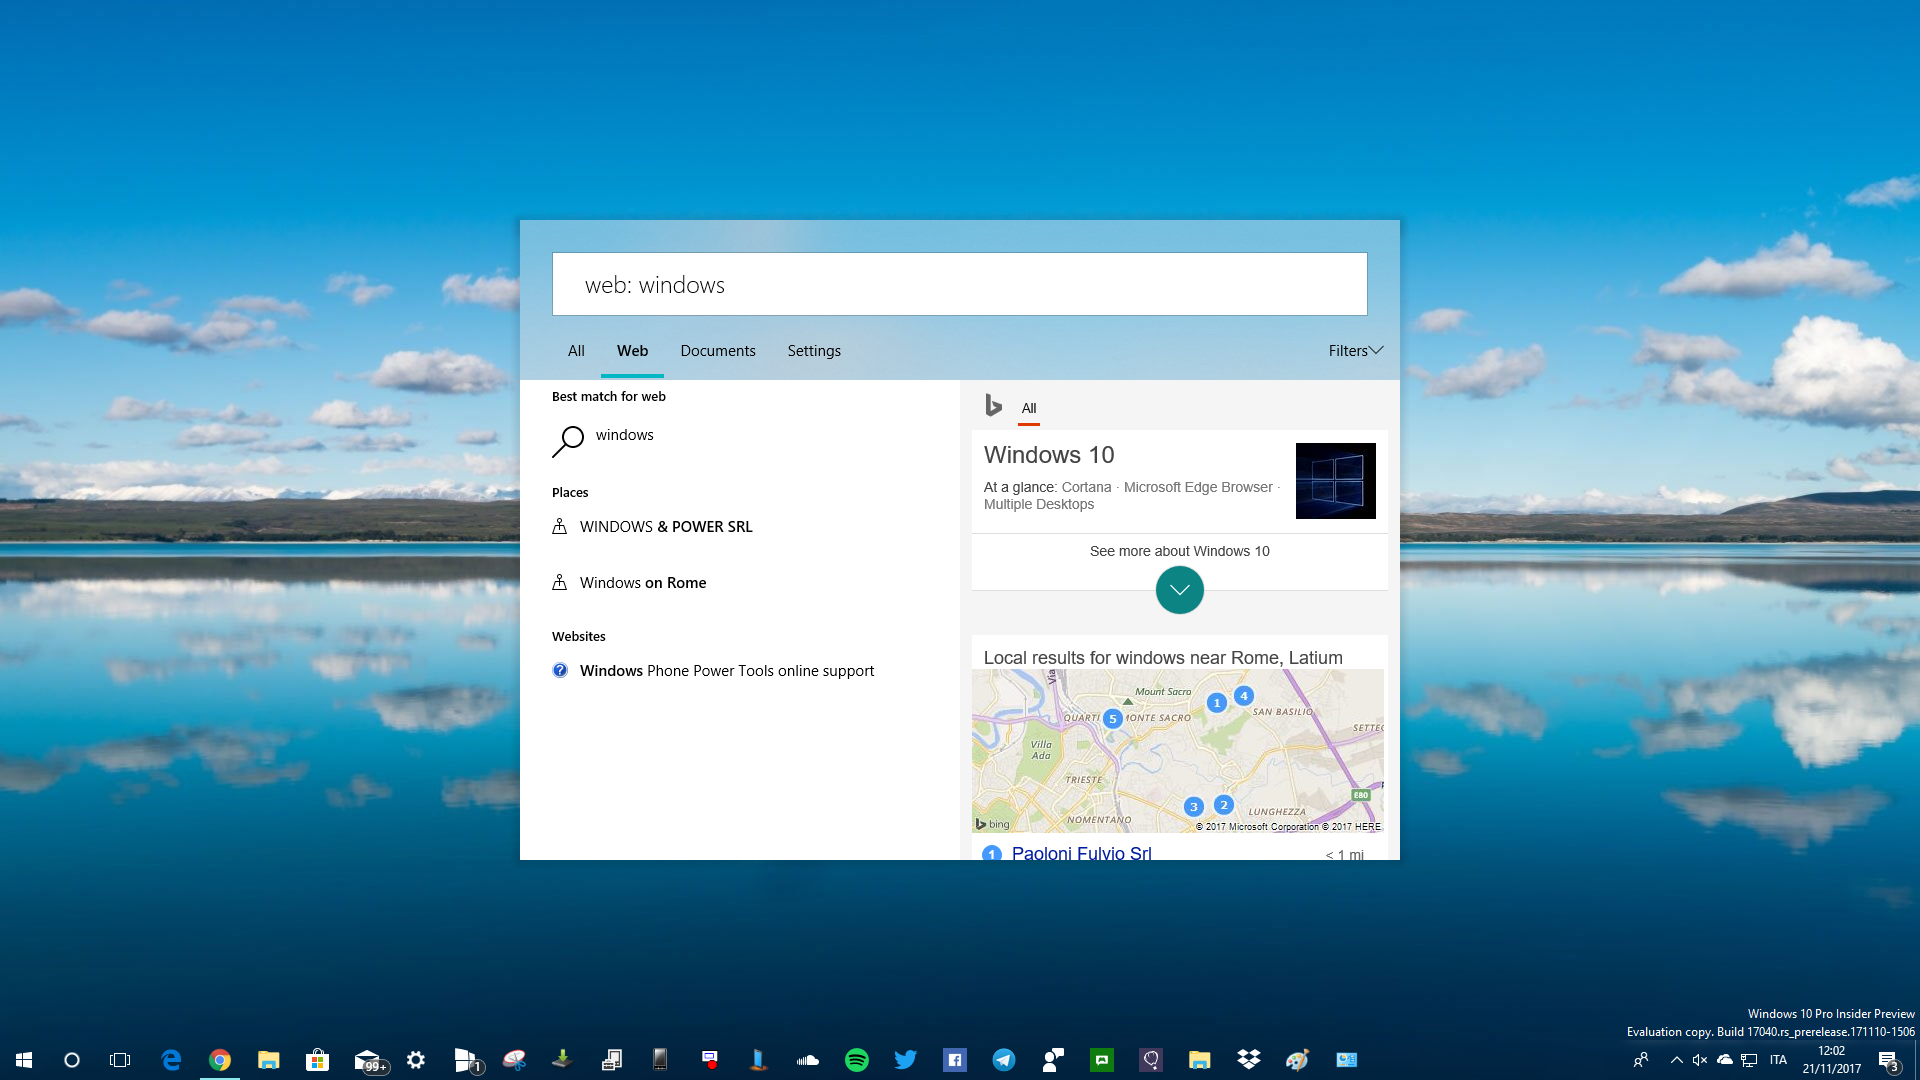Click the help icon beside Windows Phone Power Tools
1920x1080 pixels.
560,670
